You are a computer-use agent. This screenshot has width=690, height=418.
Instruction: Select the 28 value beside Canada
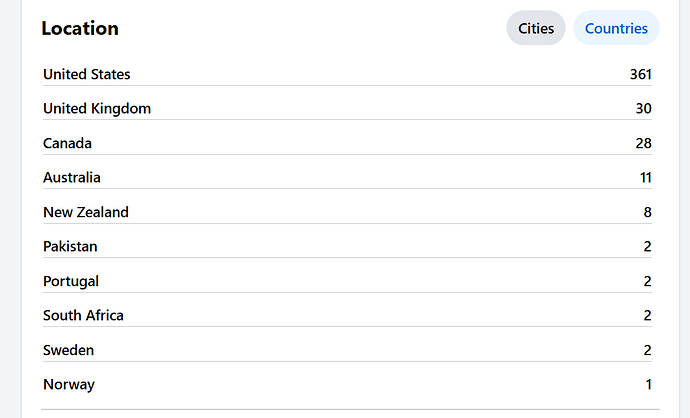pos(643,143)
